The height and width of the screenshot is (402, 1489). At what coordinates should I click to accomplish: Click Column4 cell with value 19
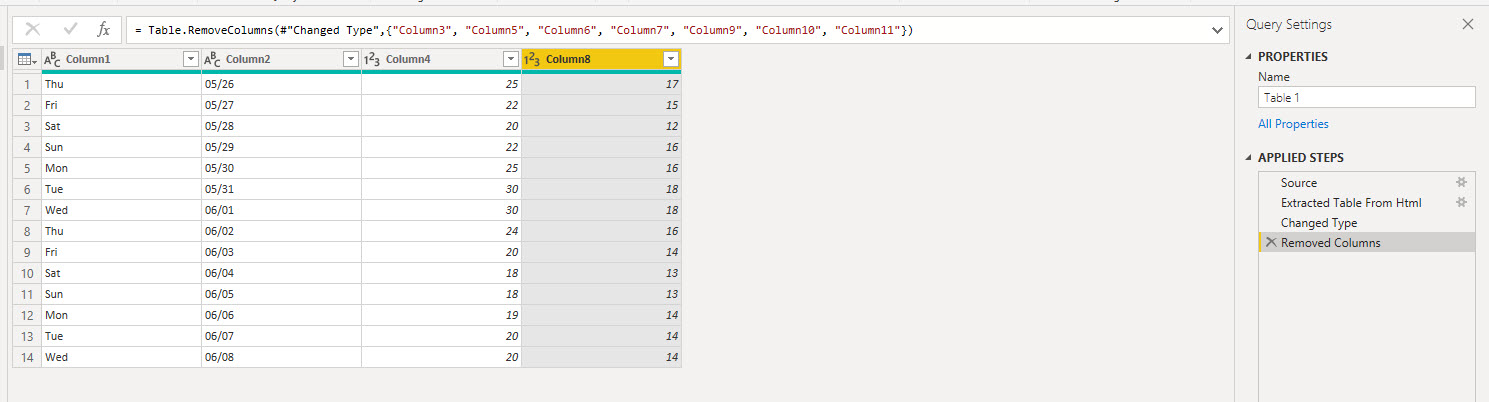(x=441, y=315)
